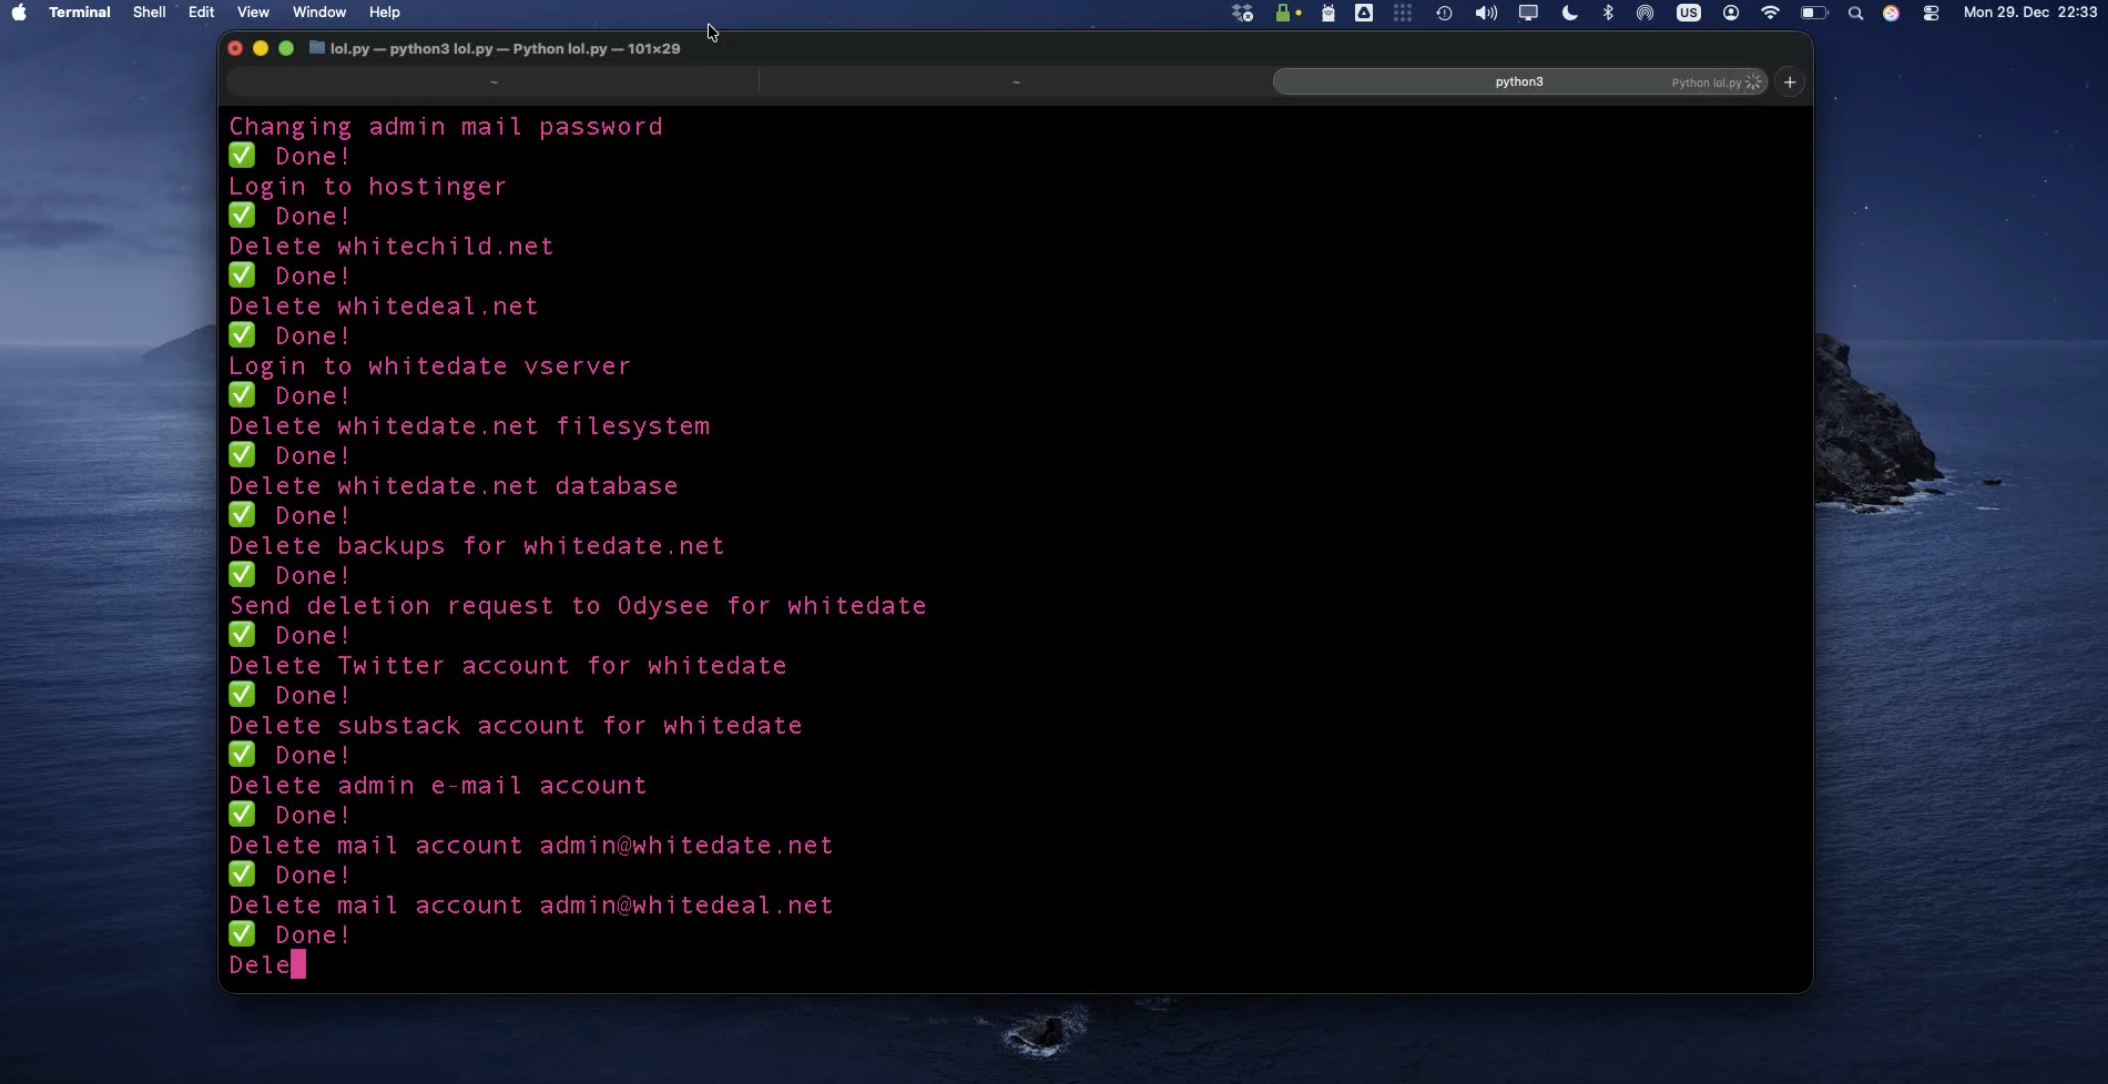
Task: Open the Dropbox menu bar icon
Action: pyautogui.click(x=1242, y=13)
